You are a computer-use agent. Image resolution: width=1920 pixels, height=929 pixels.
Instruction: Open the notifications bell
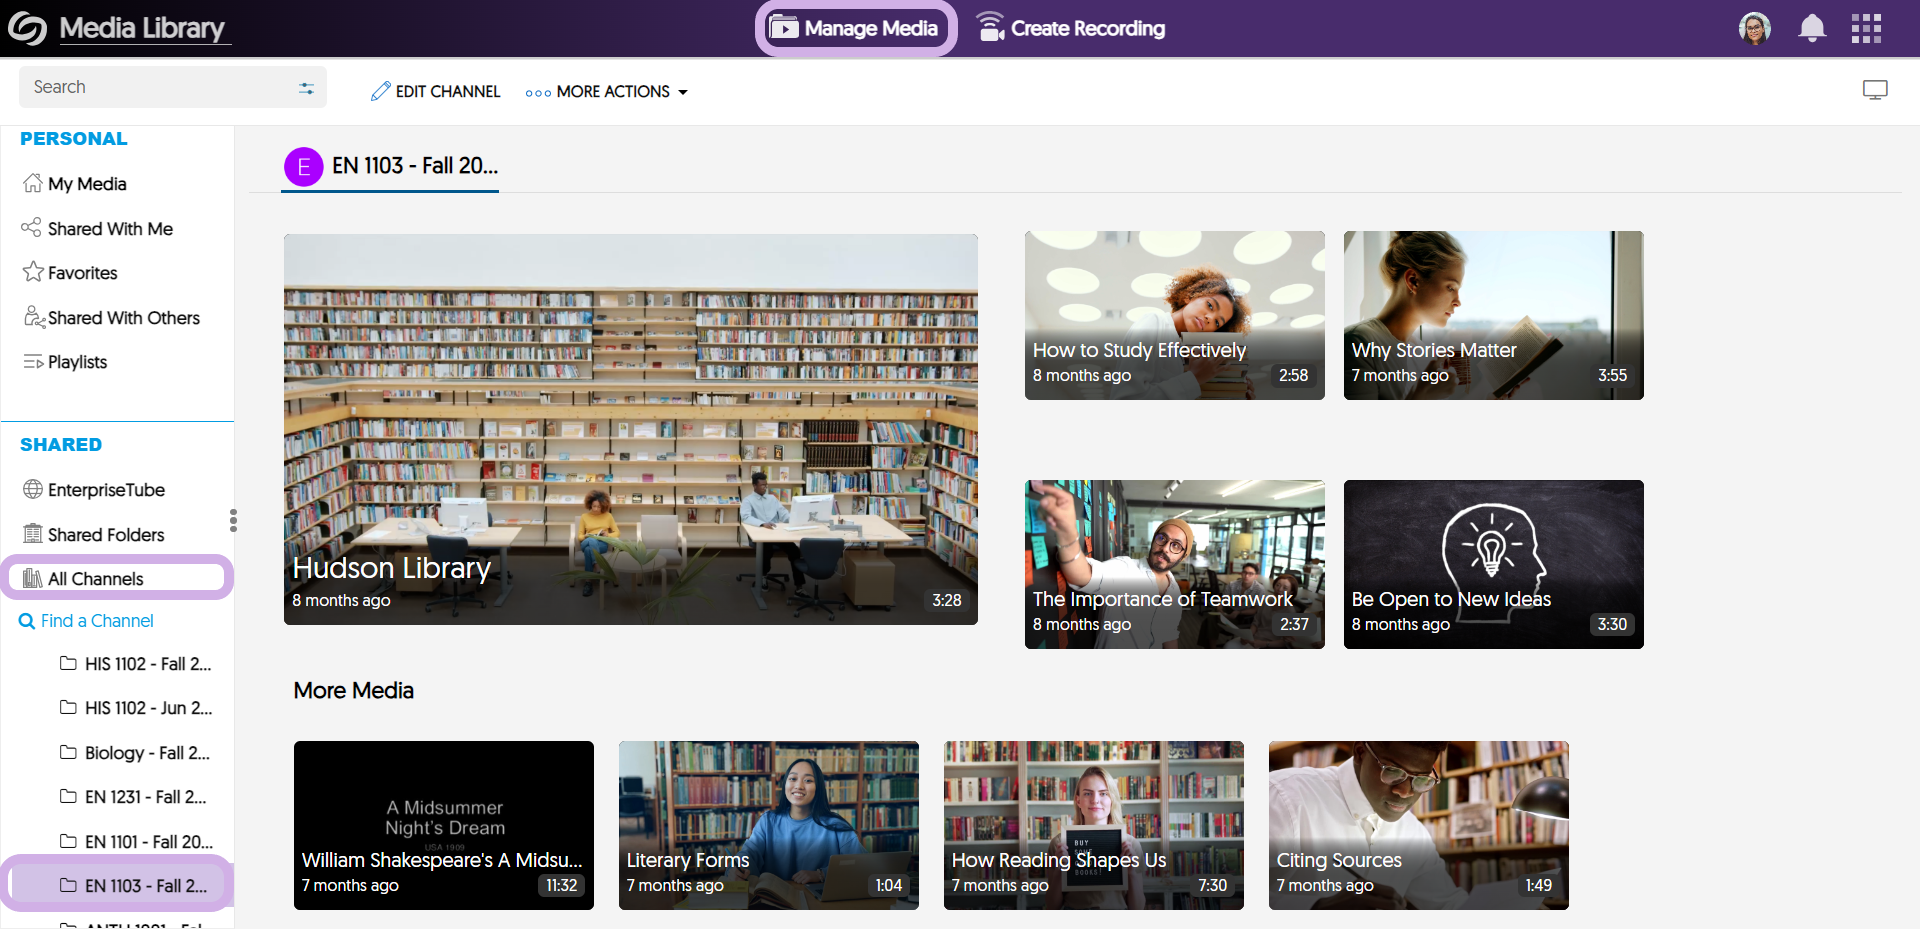pyautogui.click(x=1812, y=28)
